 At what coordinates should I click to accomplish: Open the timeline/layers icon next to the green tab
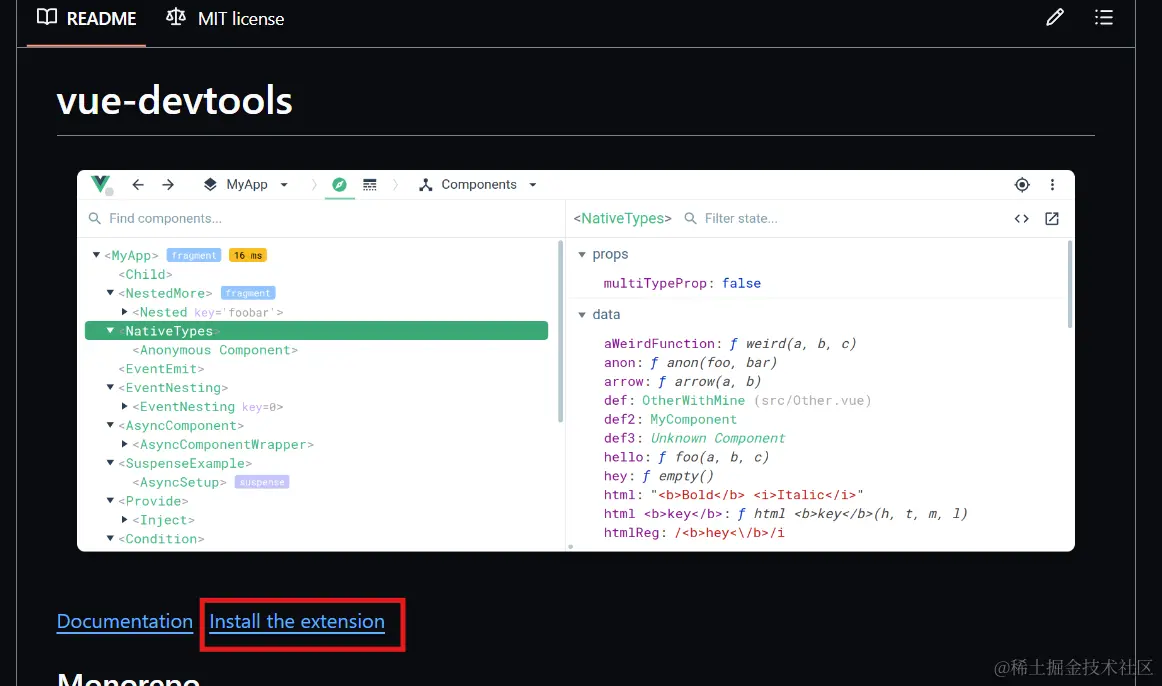370,184
